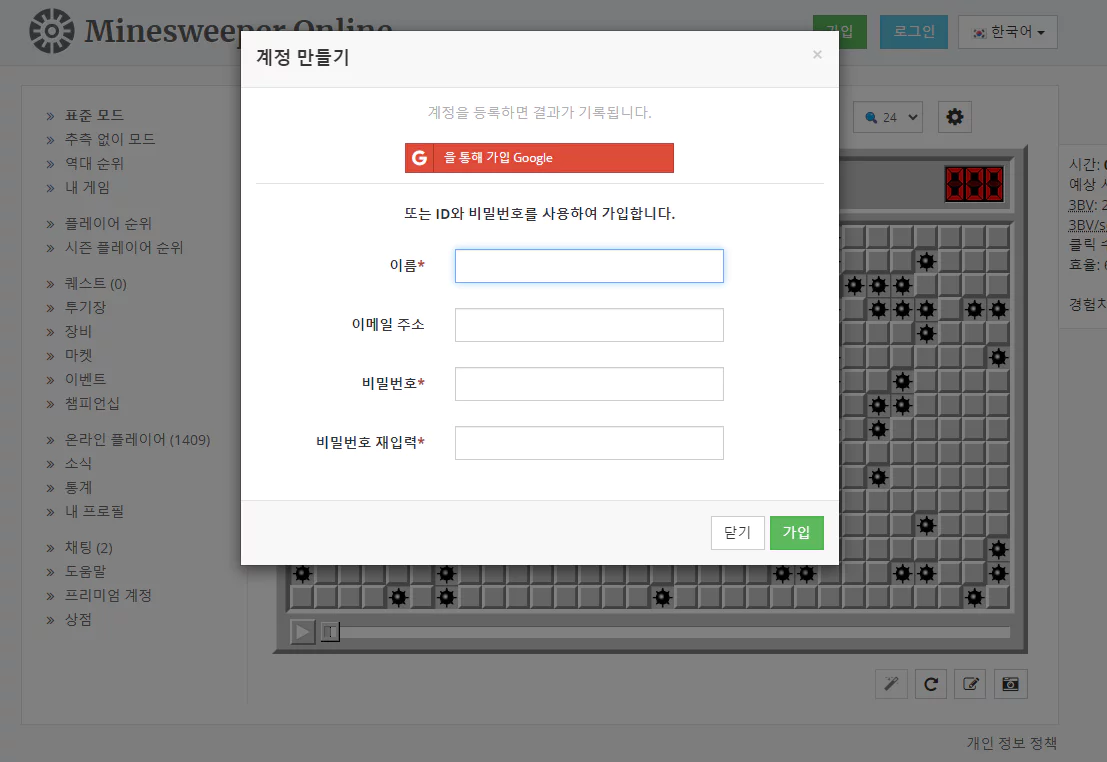The height and width of the screenshot is (762, 1107).
Task: Select the 비밀번호 input field
Action: pyautogui.click(x=589, y=383)
